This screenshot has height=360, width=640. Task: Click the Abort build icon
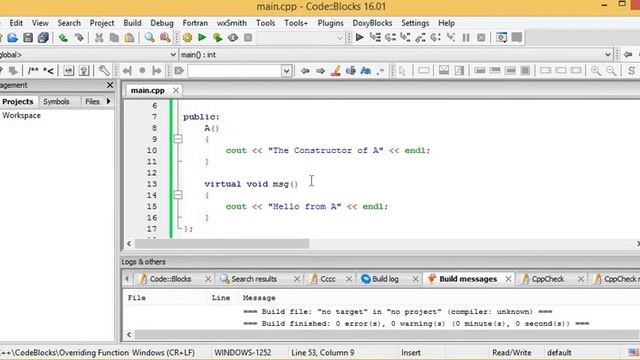(x=248, y=38)
